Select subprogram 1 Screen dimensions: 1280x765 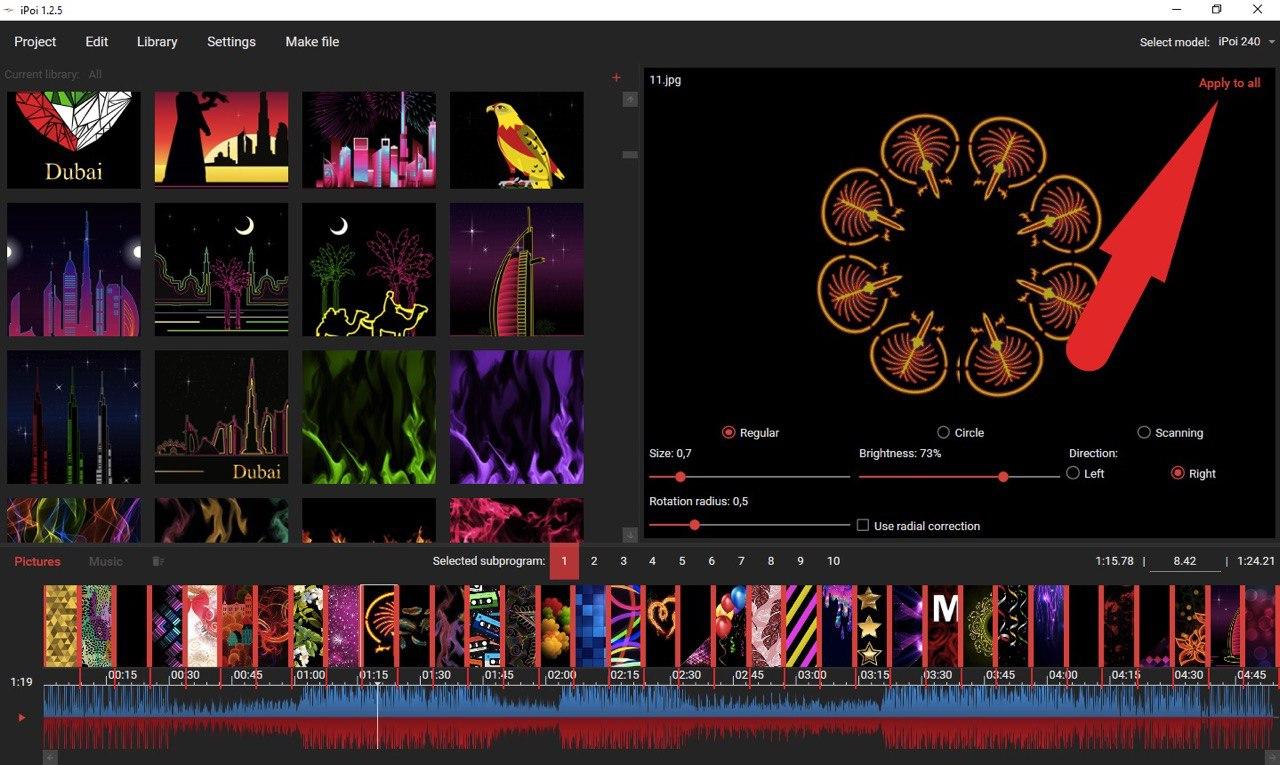coord(564,561)
